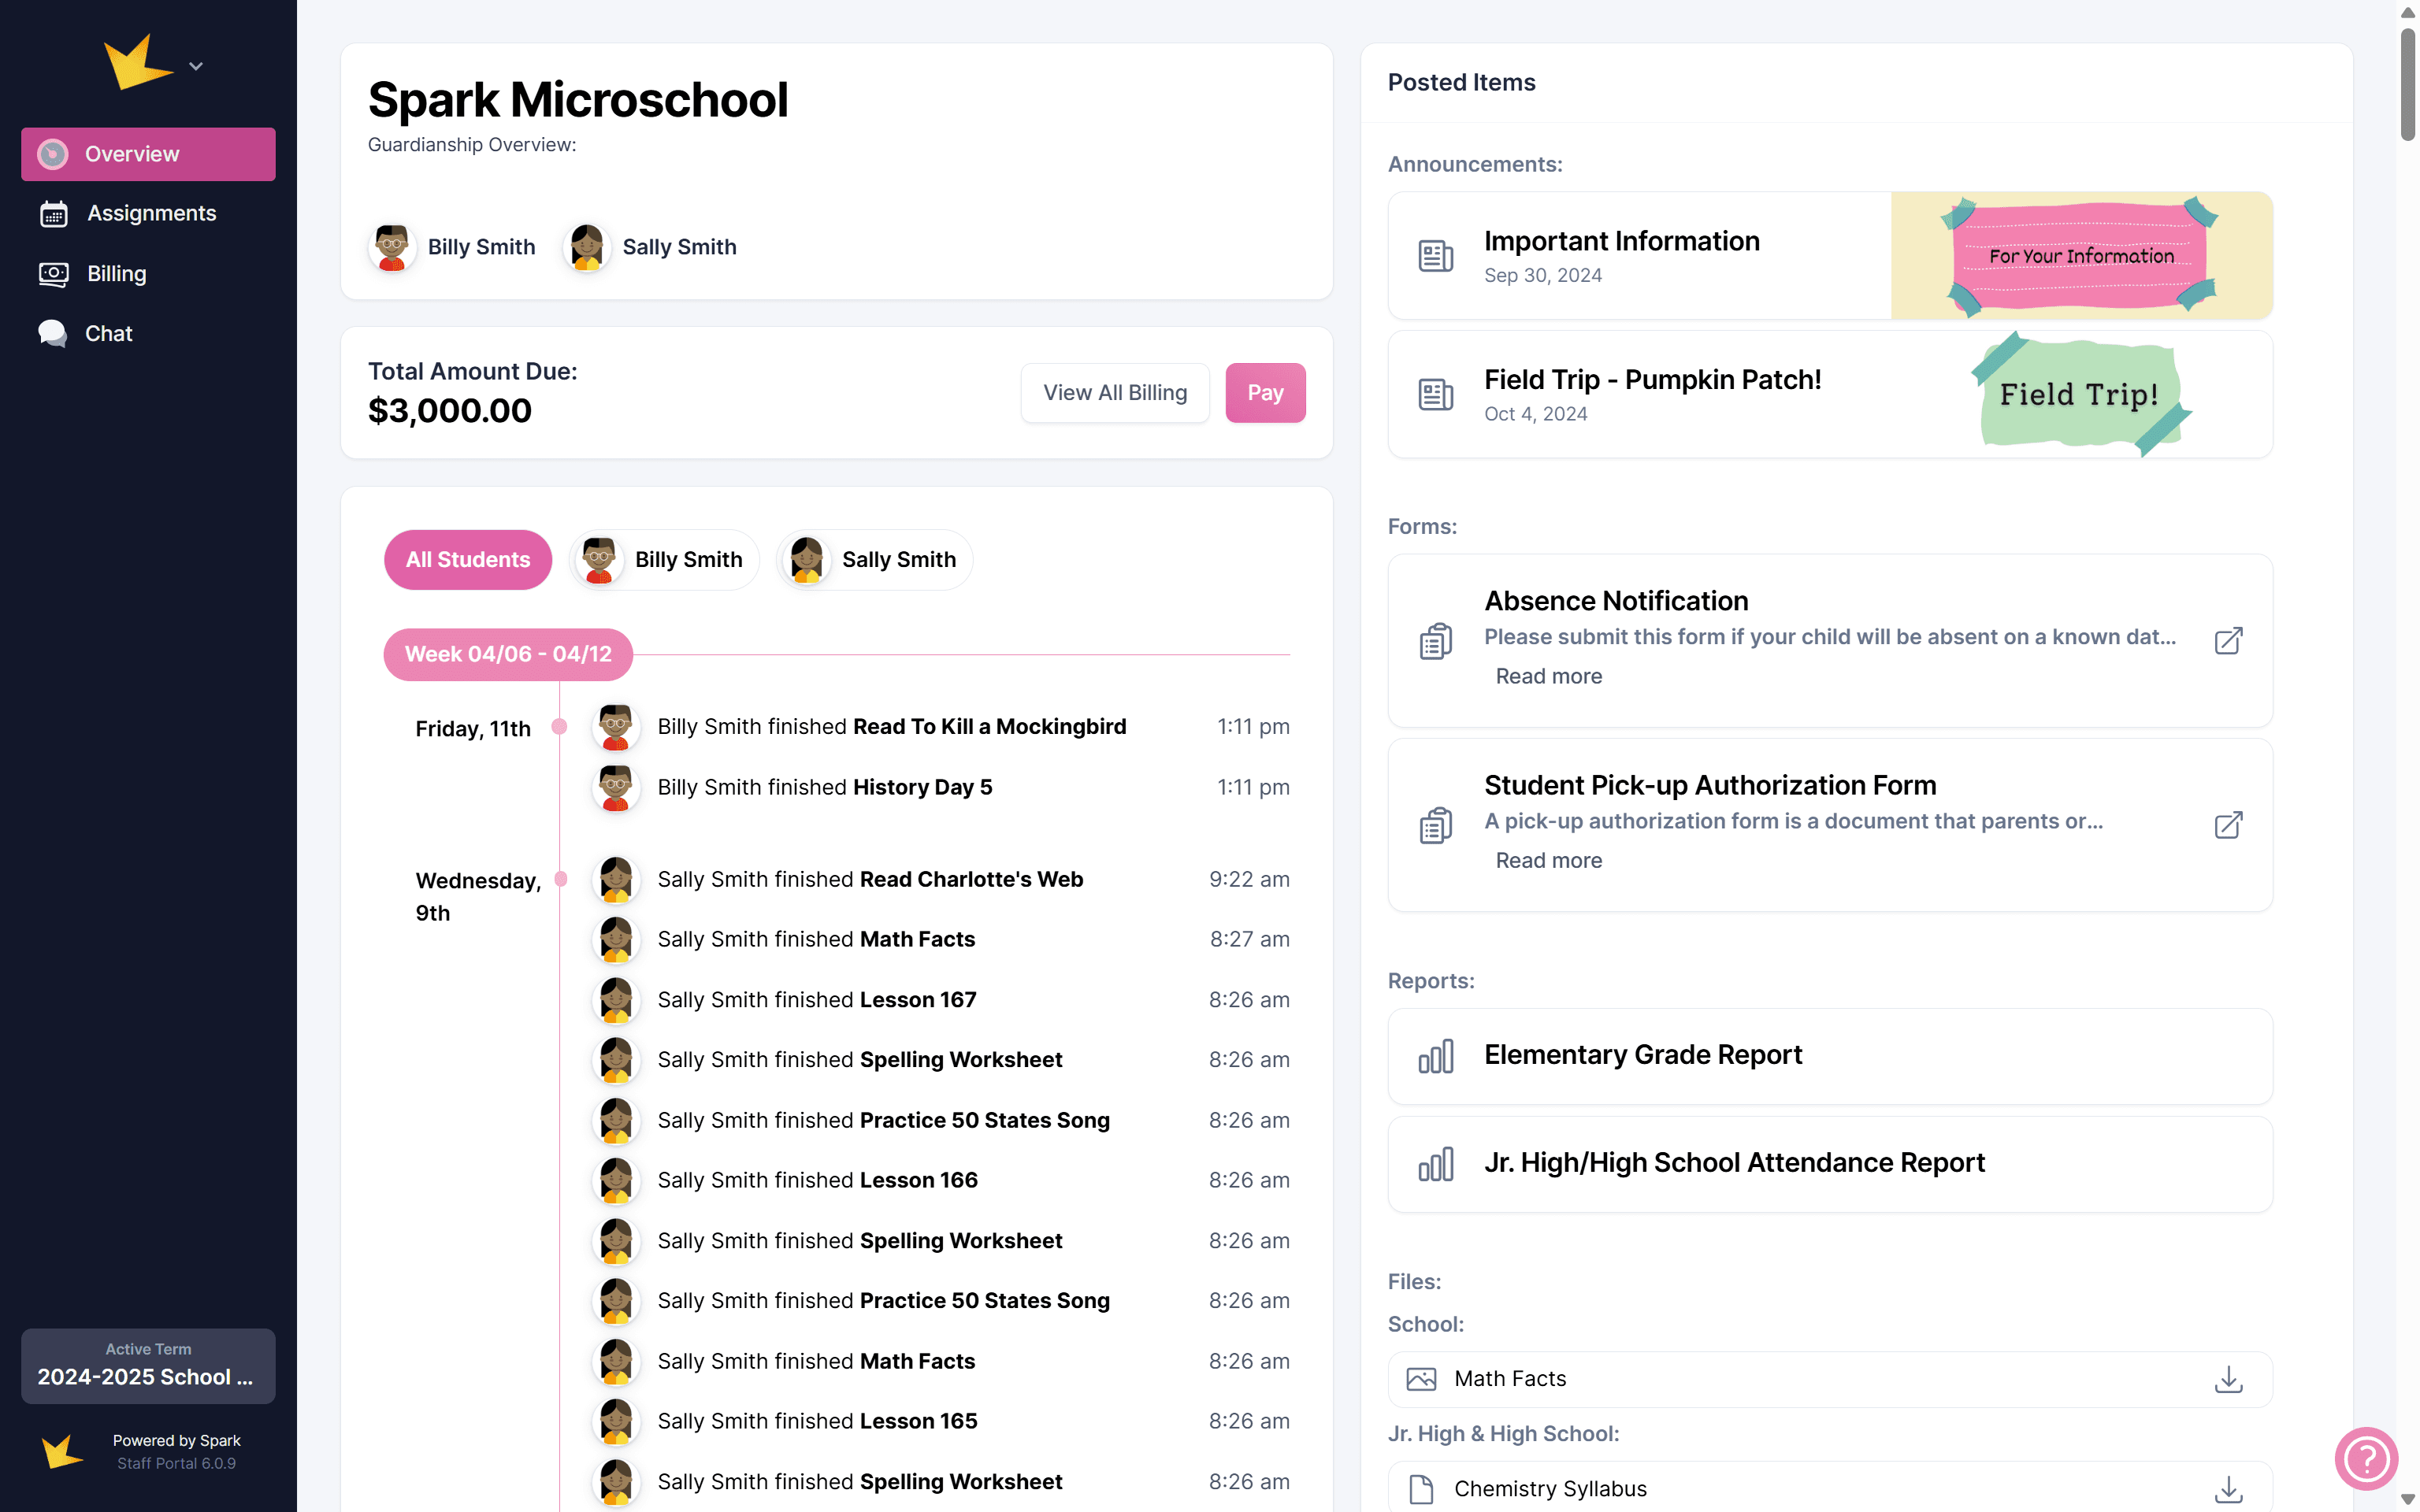Click the page vertical scrollbar thumb

click(2407, 85)
